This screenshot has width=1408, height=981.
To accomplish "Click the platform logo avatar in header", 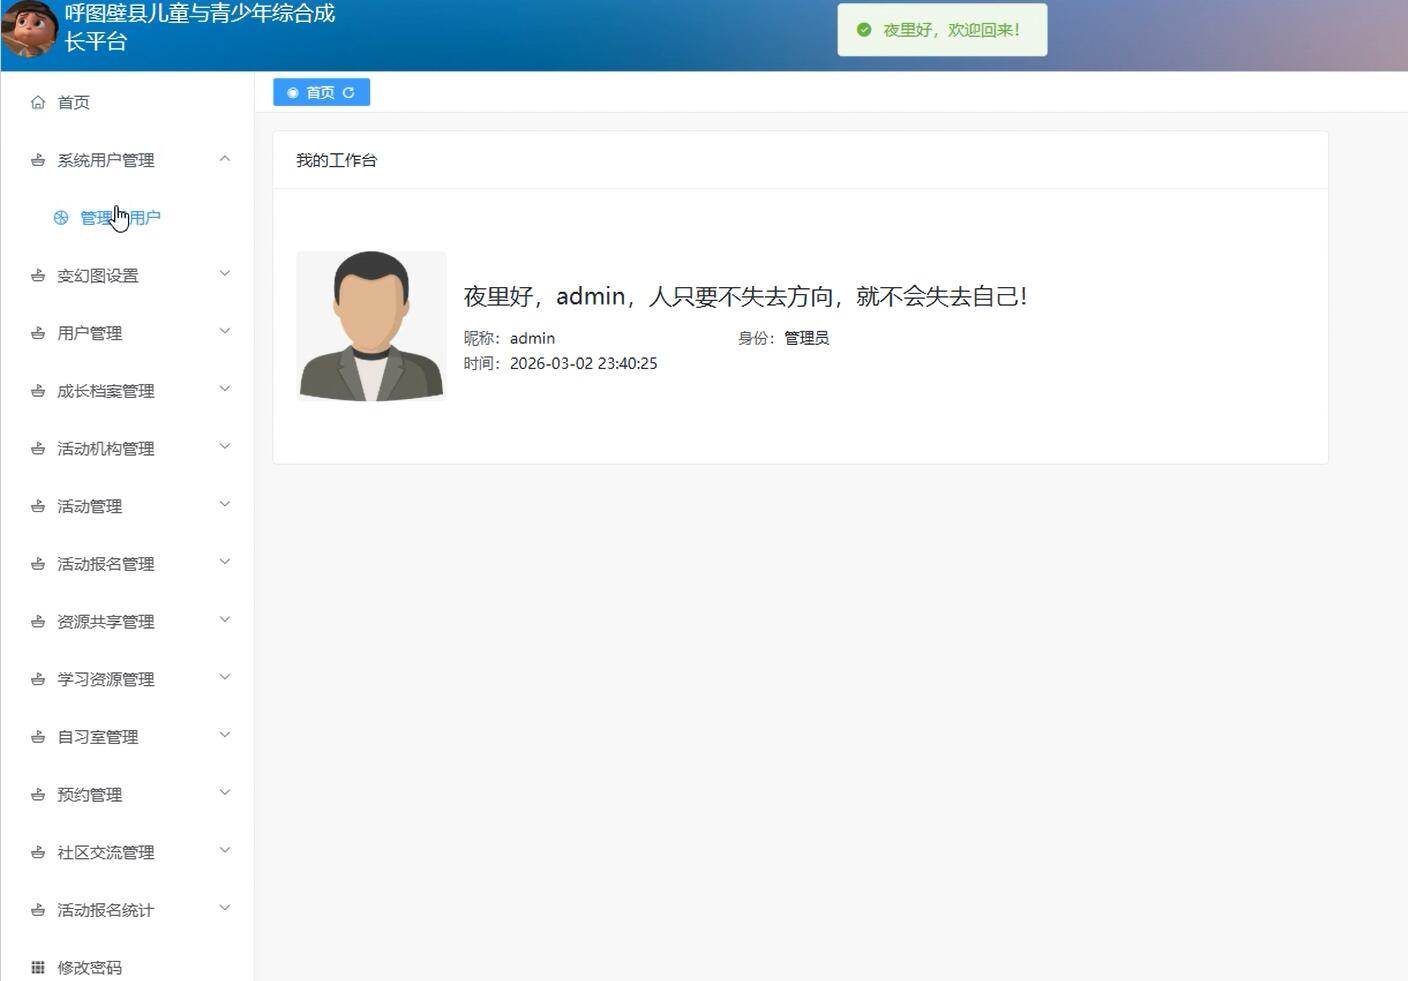I will pos(29,28).
